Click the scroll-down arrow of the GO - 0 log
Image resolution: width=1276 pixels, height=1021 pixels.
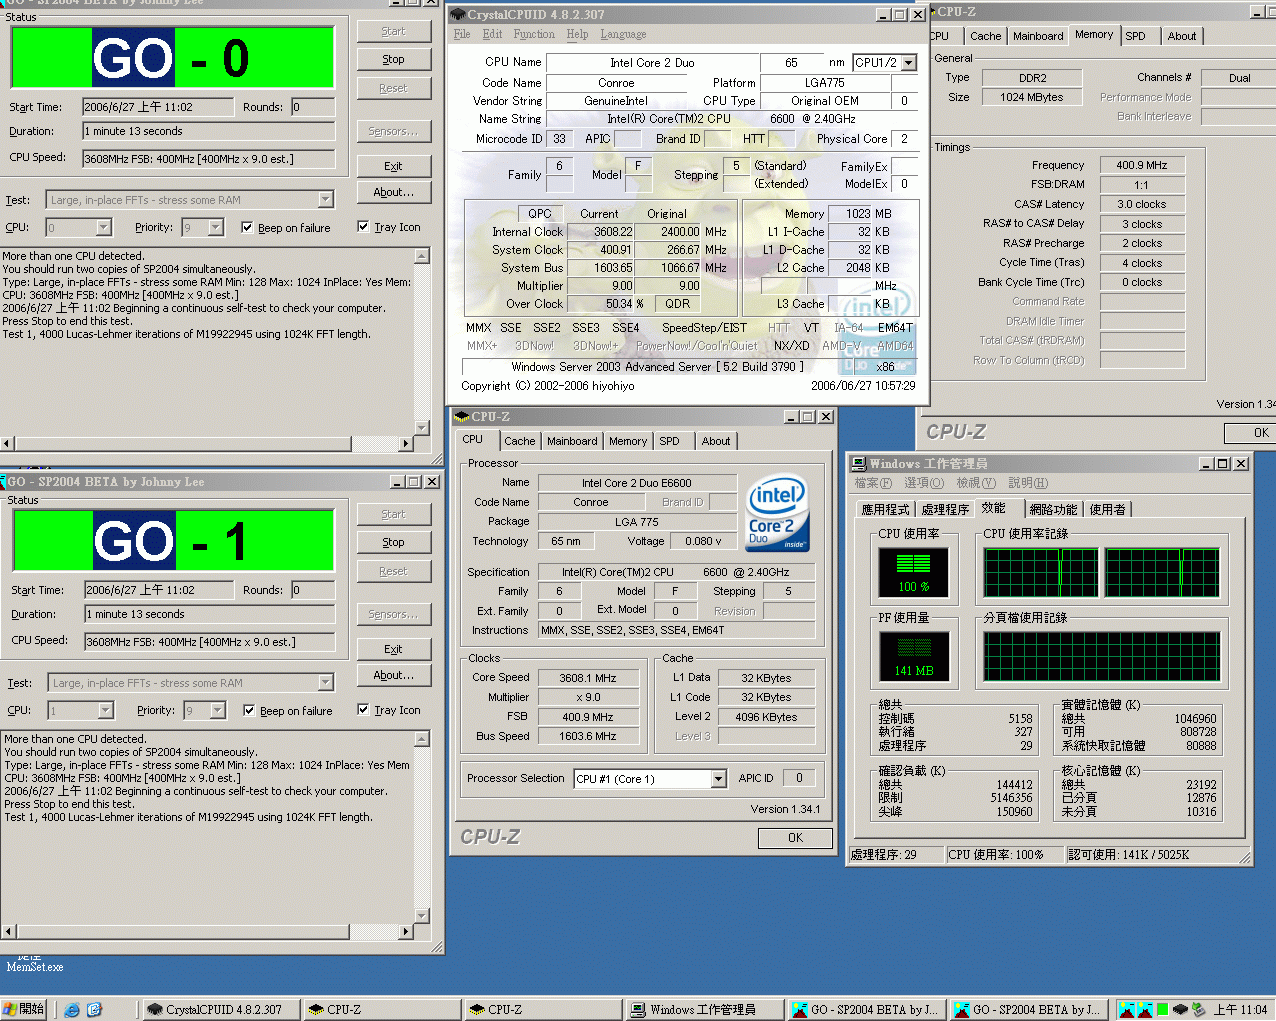421,428
